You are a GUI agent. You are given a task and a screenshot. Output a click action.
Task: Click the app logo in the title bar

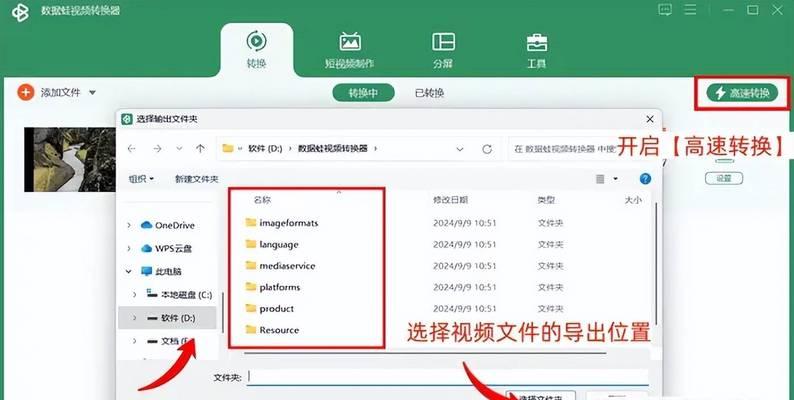click(x=20, y=12)
